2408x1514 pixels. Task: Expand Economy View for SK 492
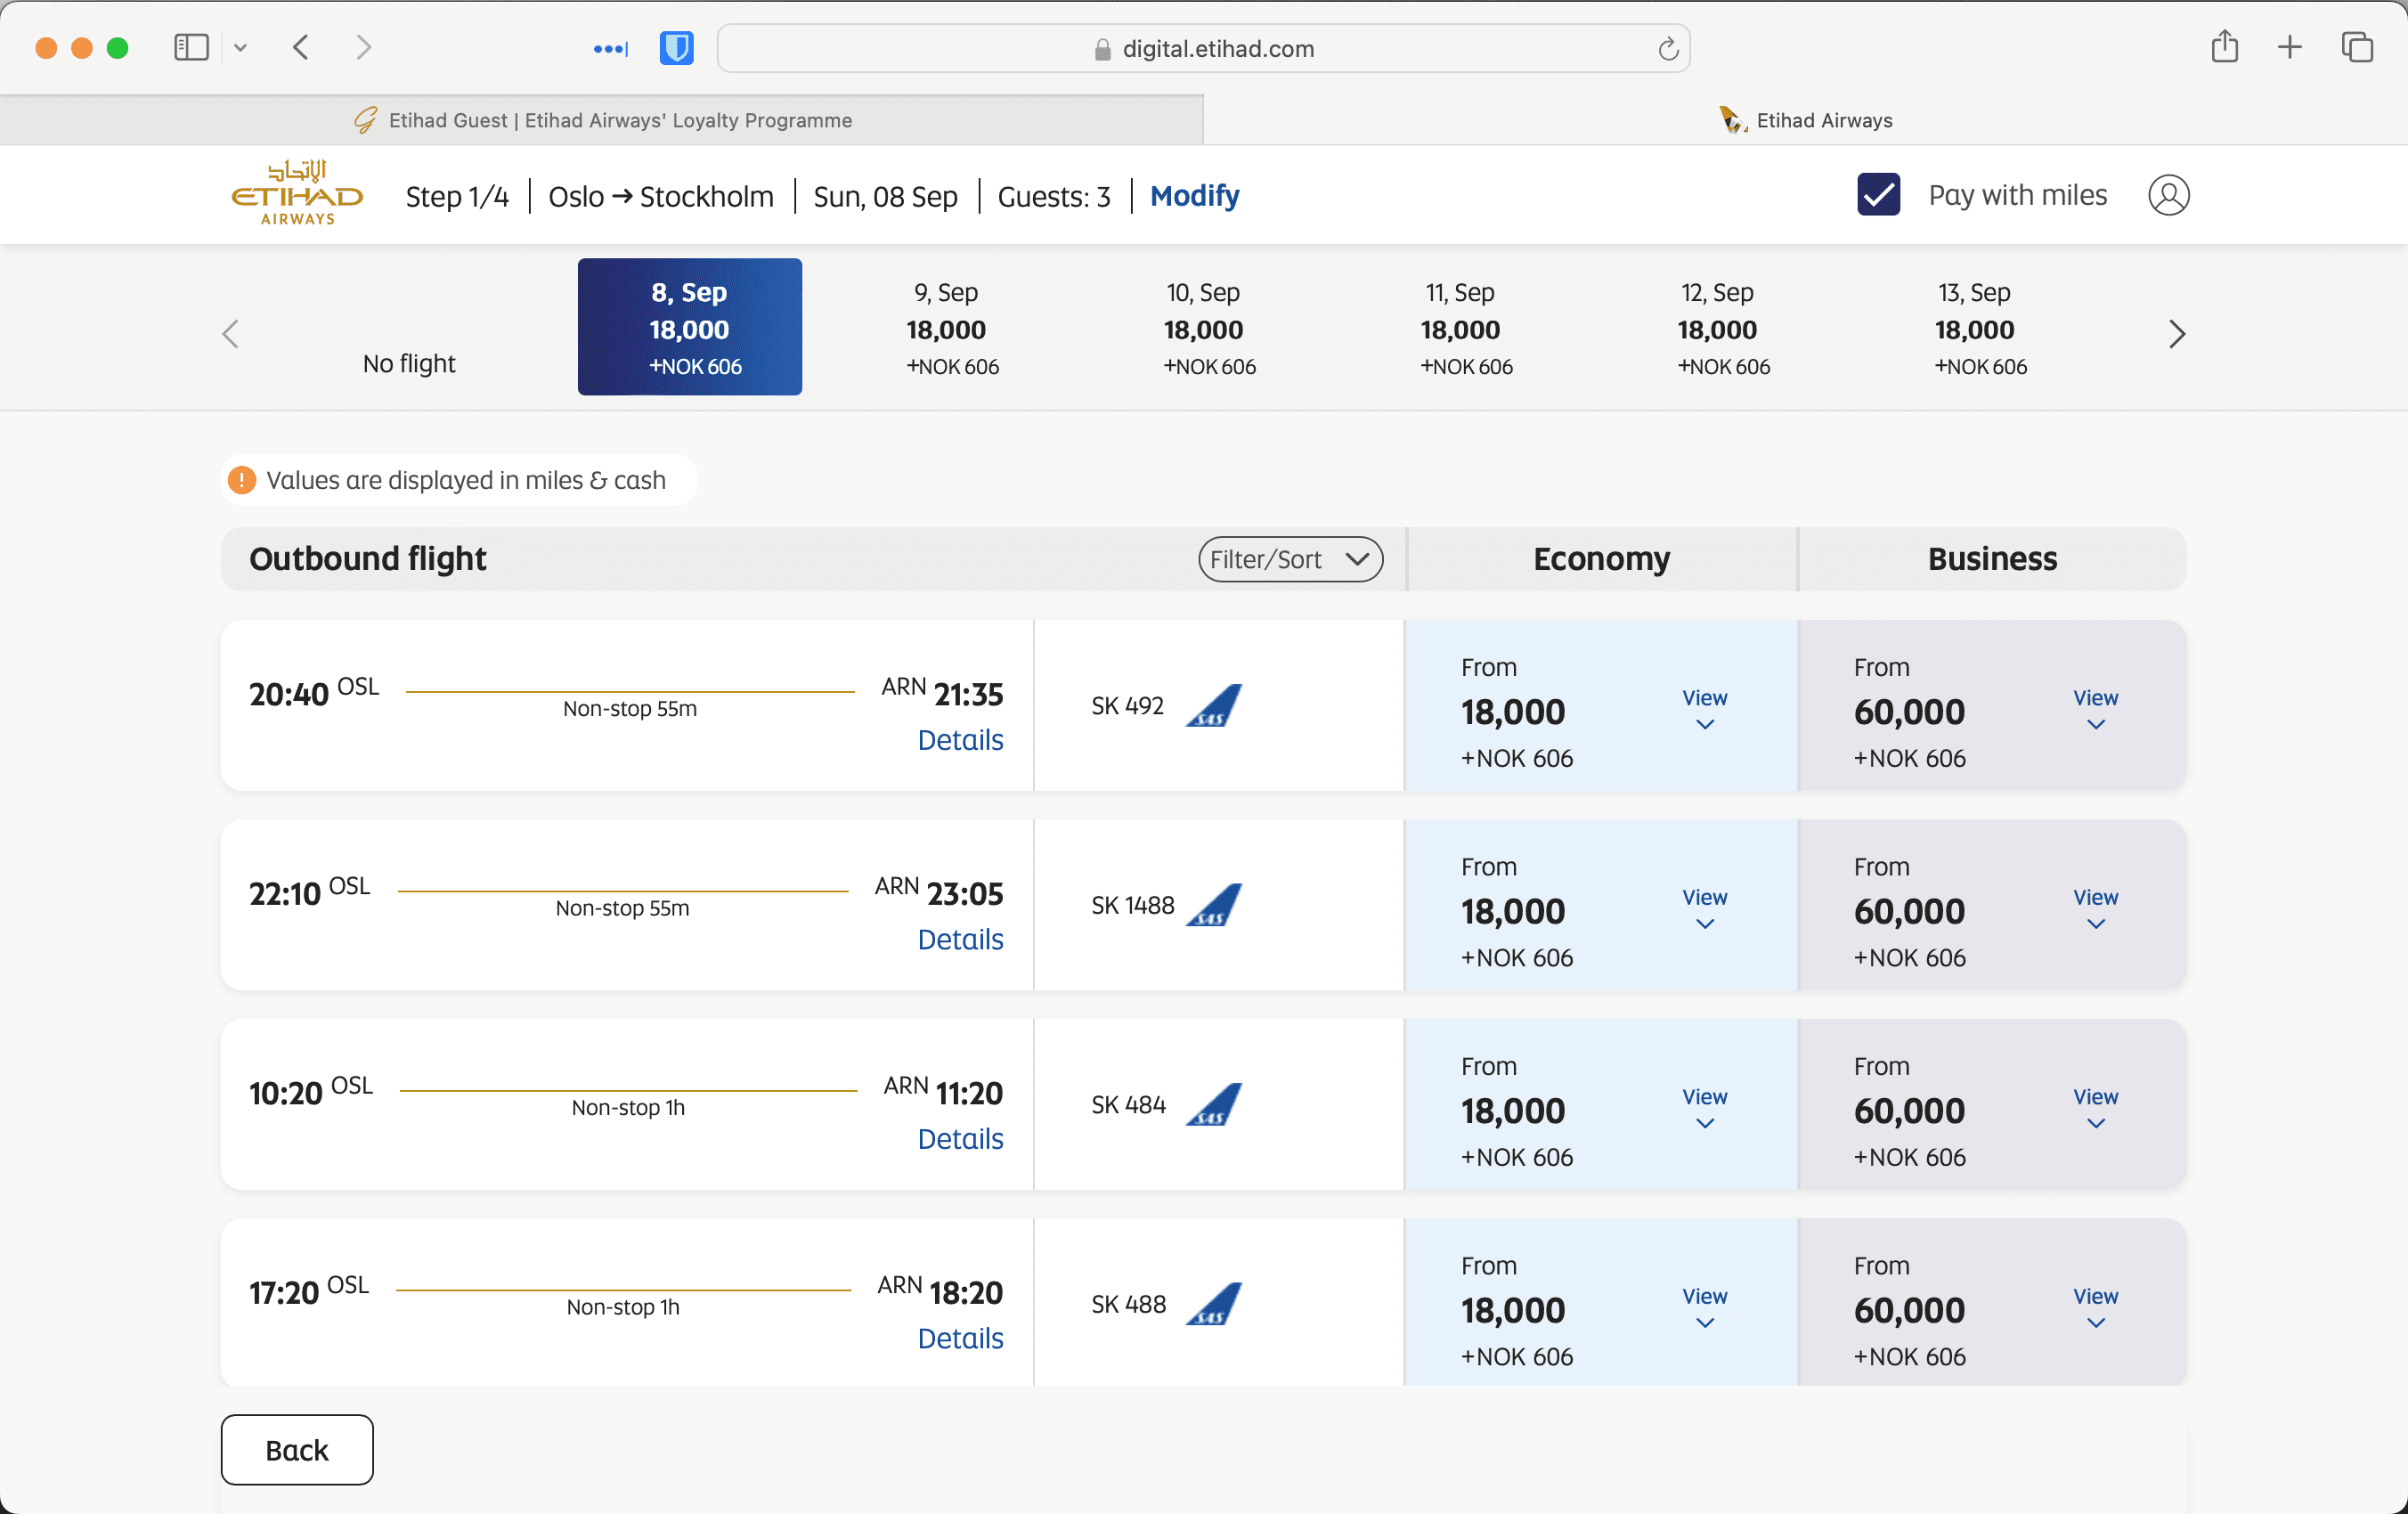point(1705,709)
